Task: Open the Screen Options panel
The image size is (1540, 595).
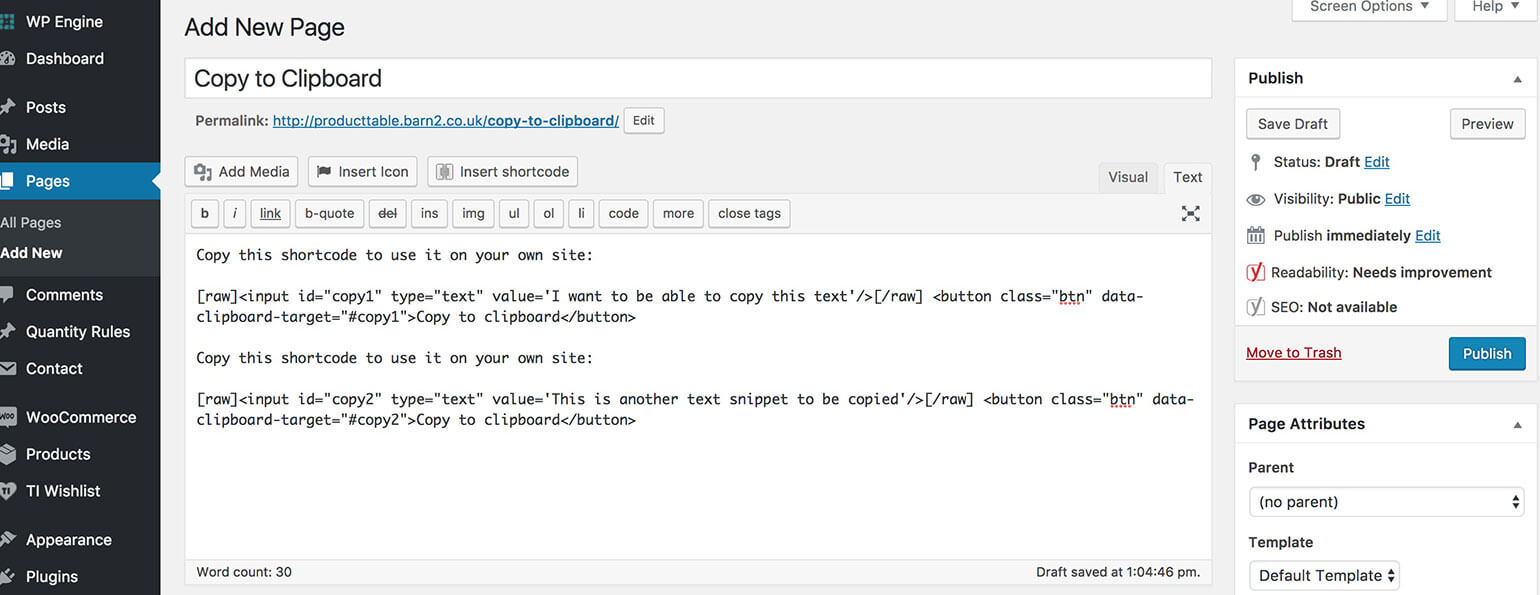Action: 1368,7
